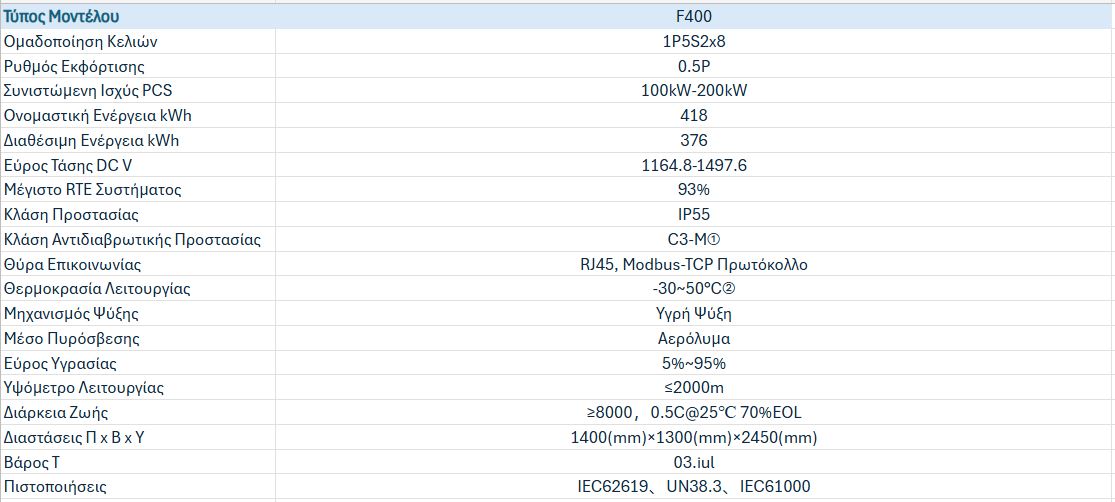The image size is (1115, 502).
Task: Click the 100kW-200kW power value cell
Action: click(693, 91)
